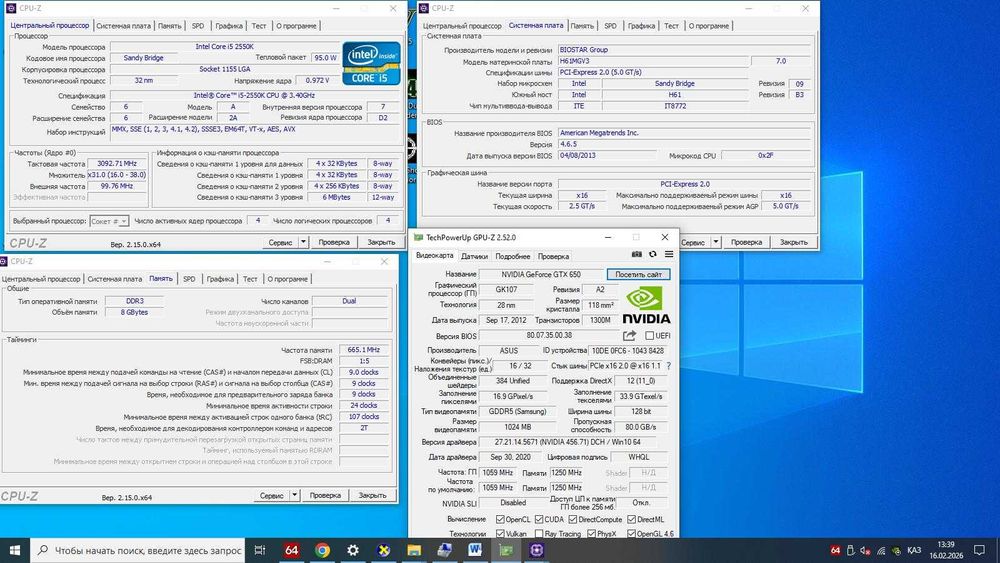This screenshot has width=1000, height=563.
Task: Click the NVIDIA GeForce GTX 650 name field
Action: point(541,275)
